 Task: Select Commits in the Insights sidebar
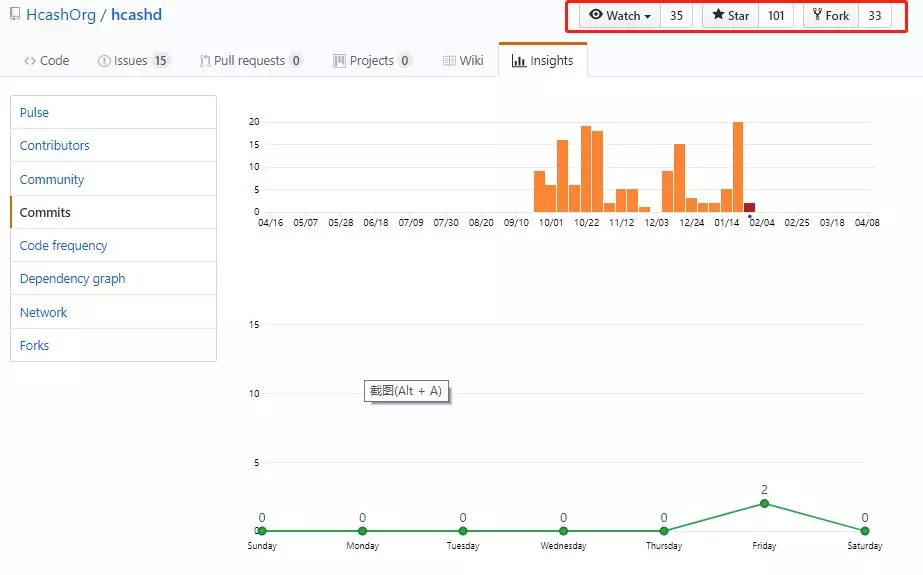(113, 212)
